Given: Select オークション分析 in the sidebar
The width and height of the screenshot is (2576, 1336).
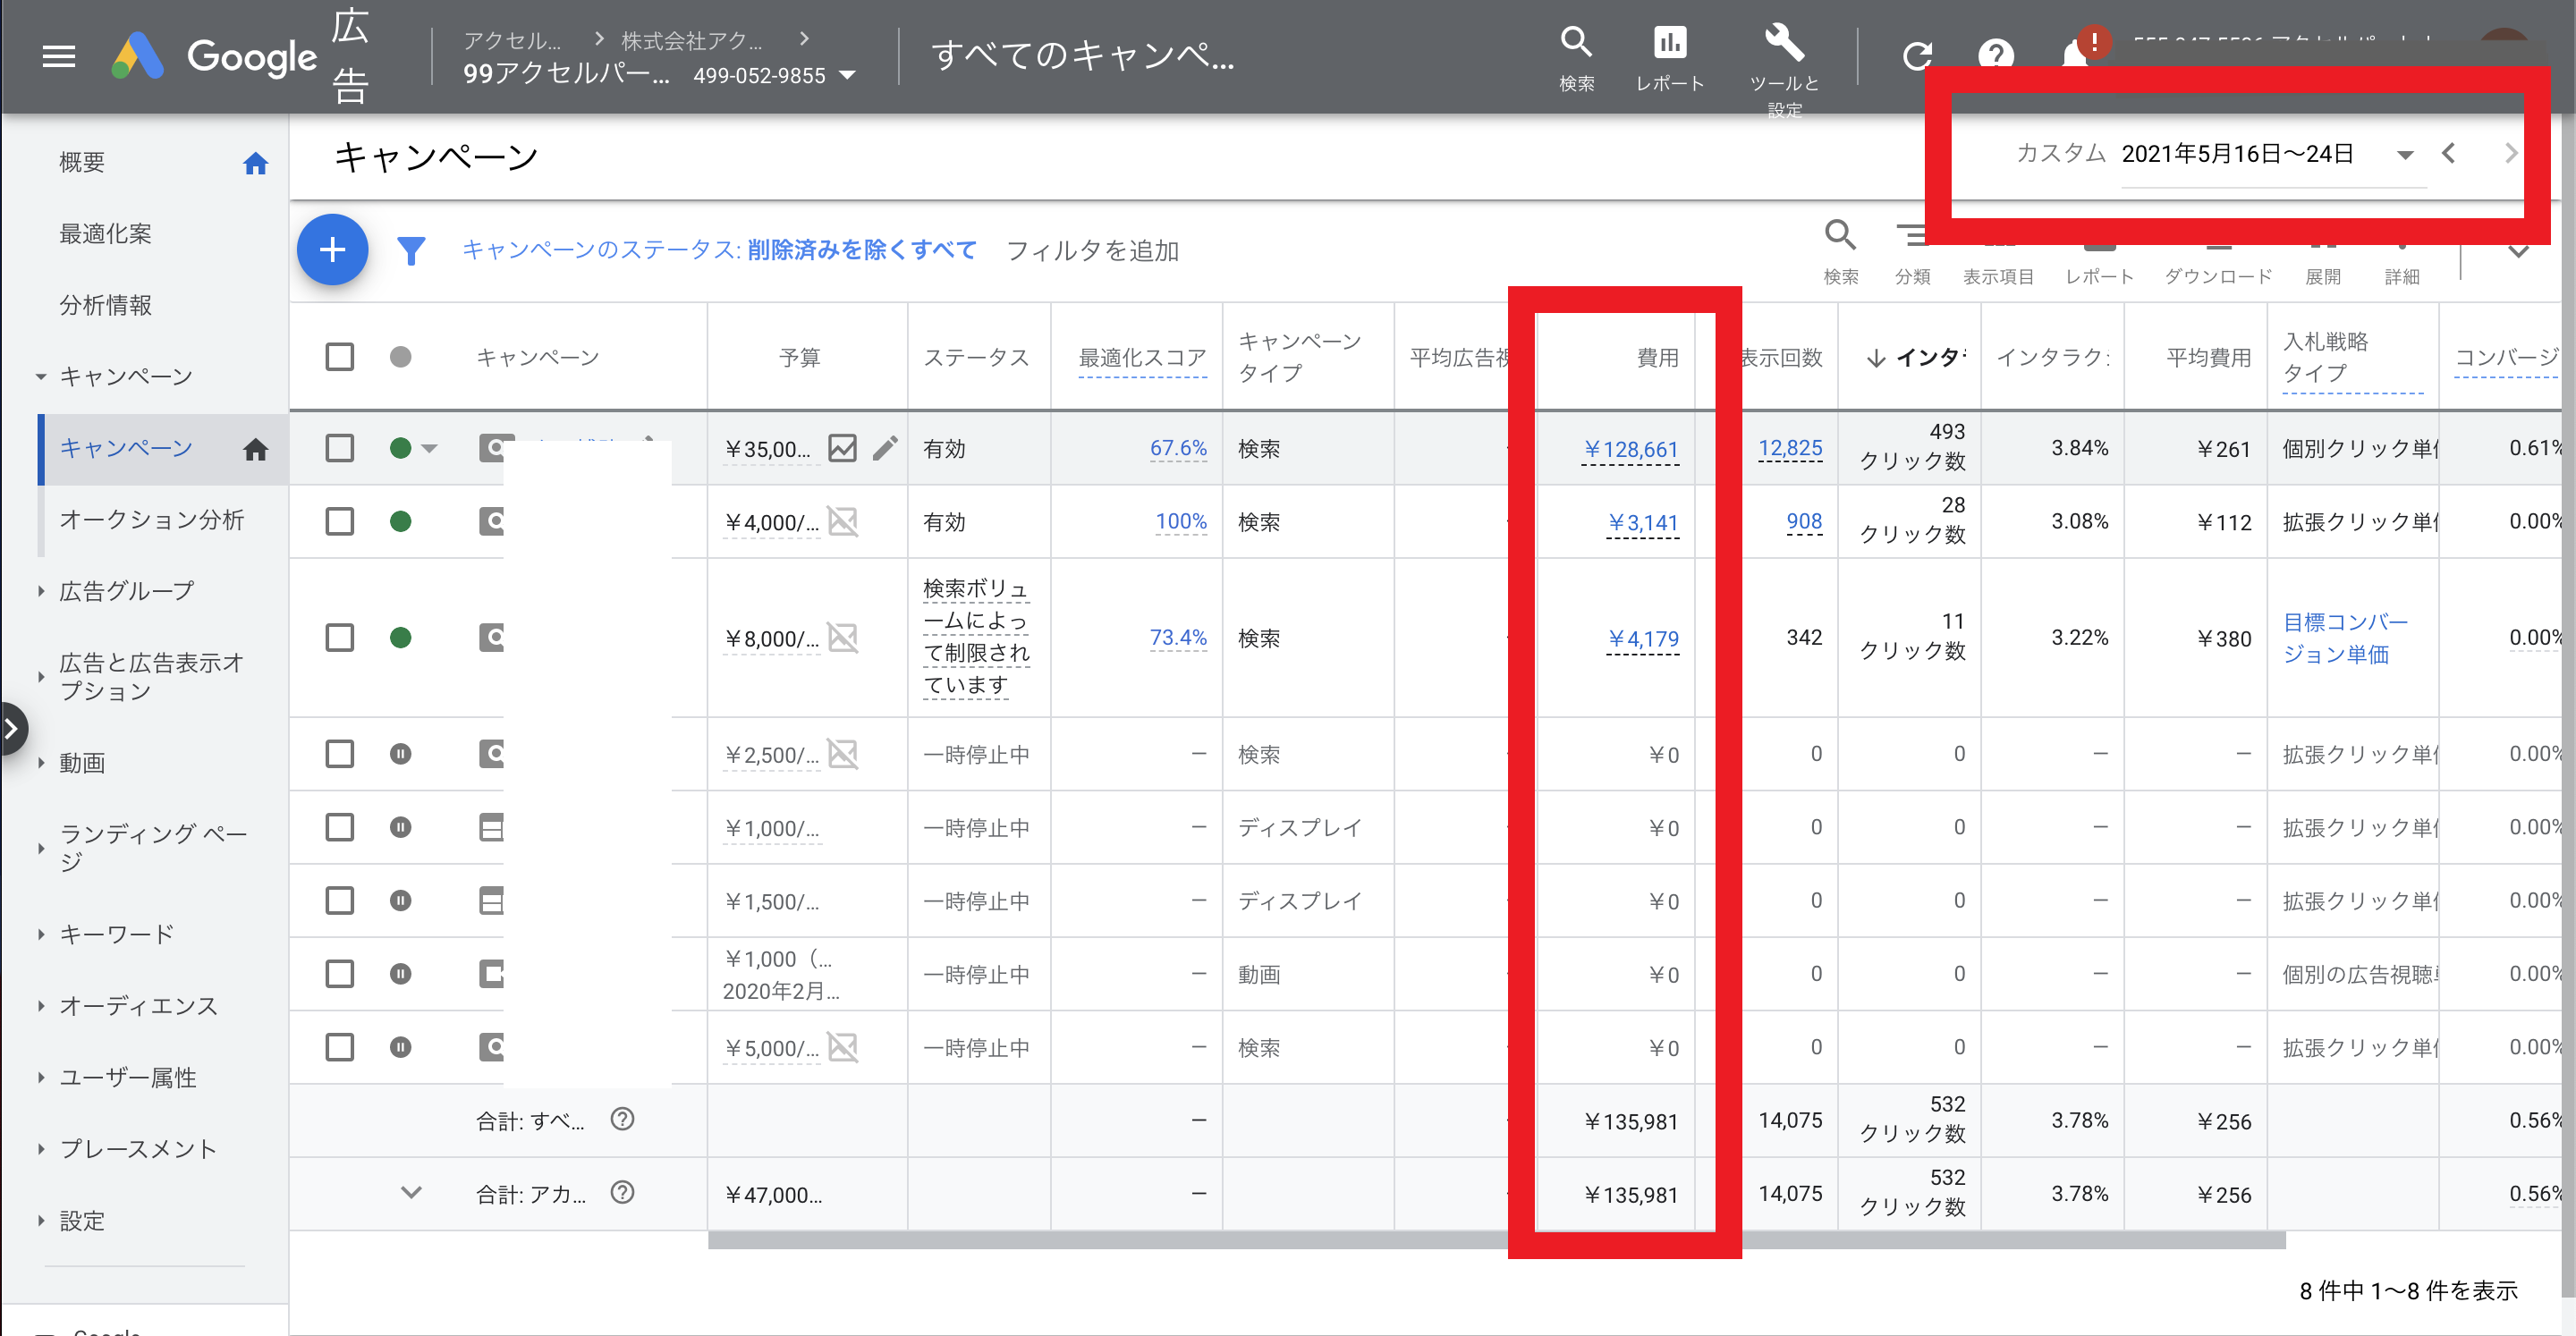Looking at the screenshot, I should (151, 519).
